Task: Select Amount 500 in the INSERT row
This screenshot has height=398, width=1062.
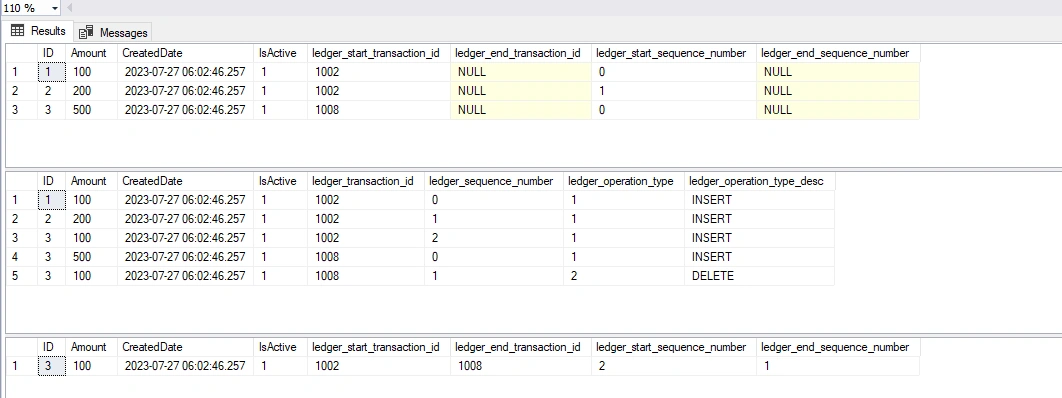Action: point(91,257)
